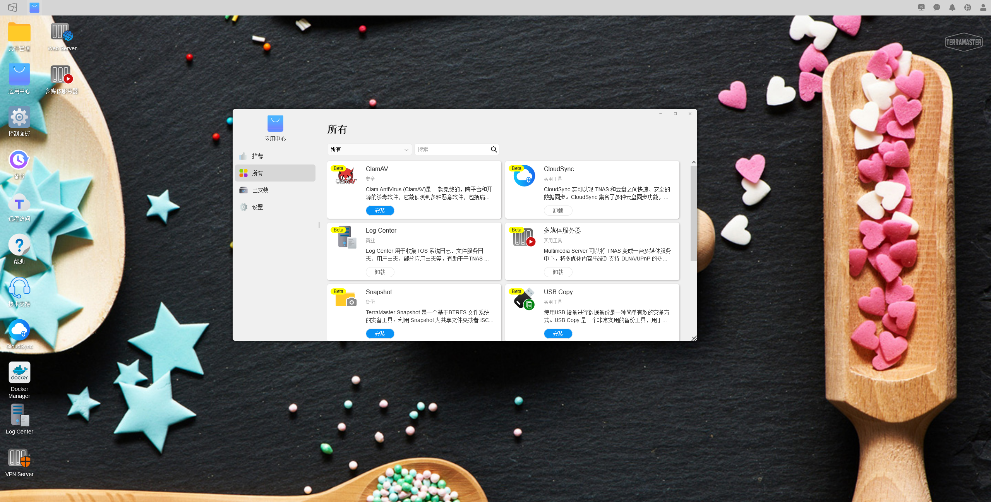Click the Log Center title in the app list

click(x=381, y=231)
